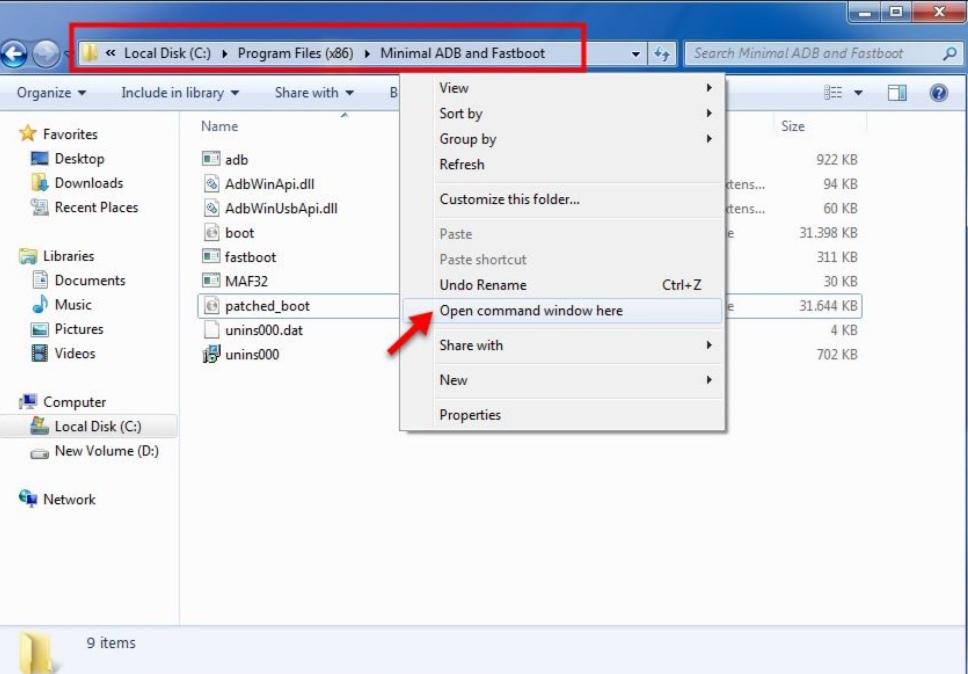Toggle the preview pane icon
Image resolution: width=968 pixels, height=674 pixels.
coord(897,93)
